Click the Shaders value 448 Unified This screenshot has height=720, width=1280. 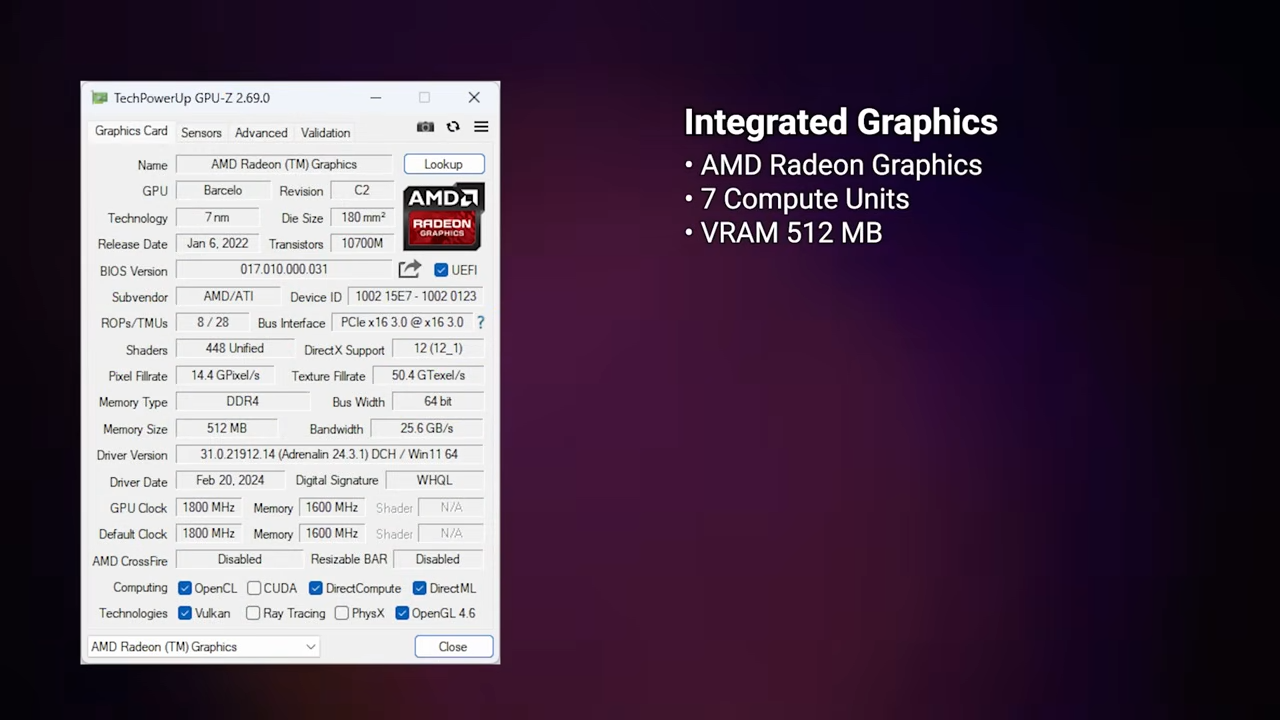[235, 348]
